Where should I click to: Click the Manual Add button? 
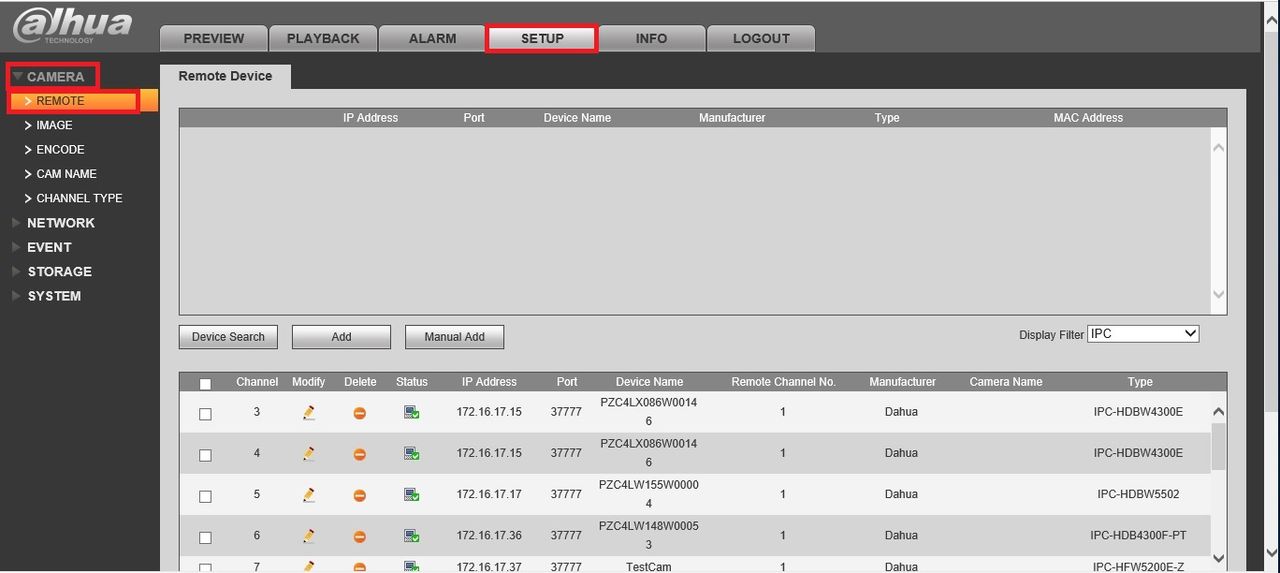[454, 337]
